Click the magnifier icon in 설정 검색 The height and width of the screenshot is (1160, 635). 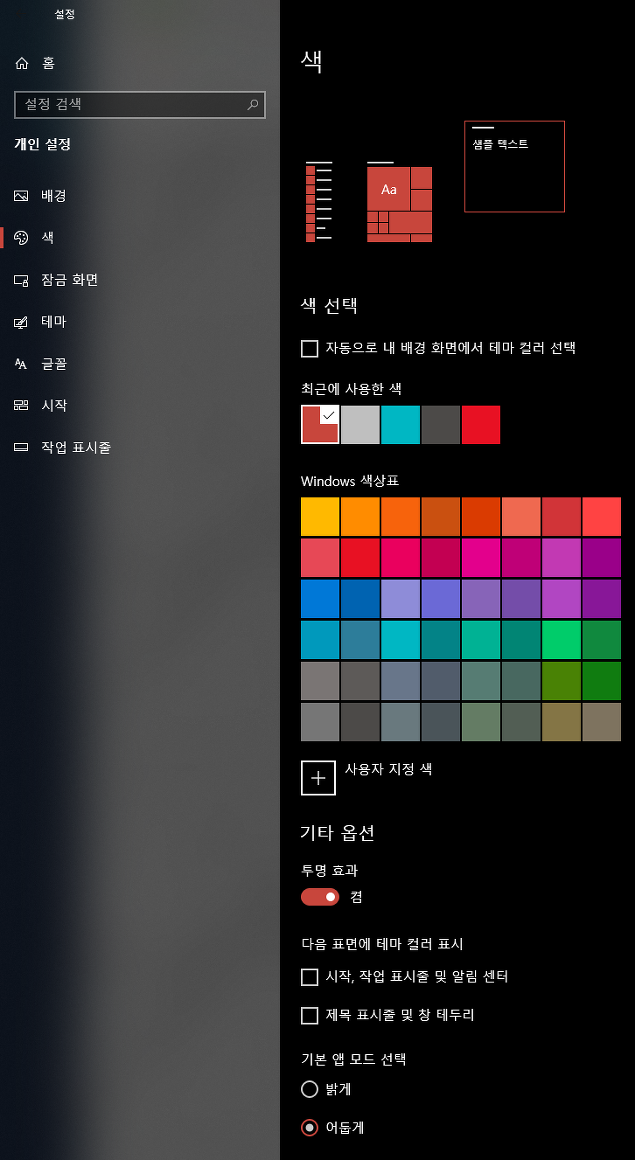253,105
